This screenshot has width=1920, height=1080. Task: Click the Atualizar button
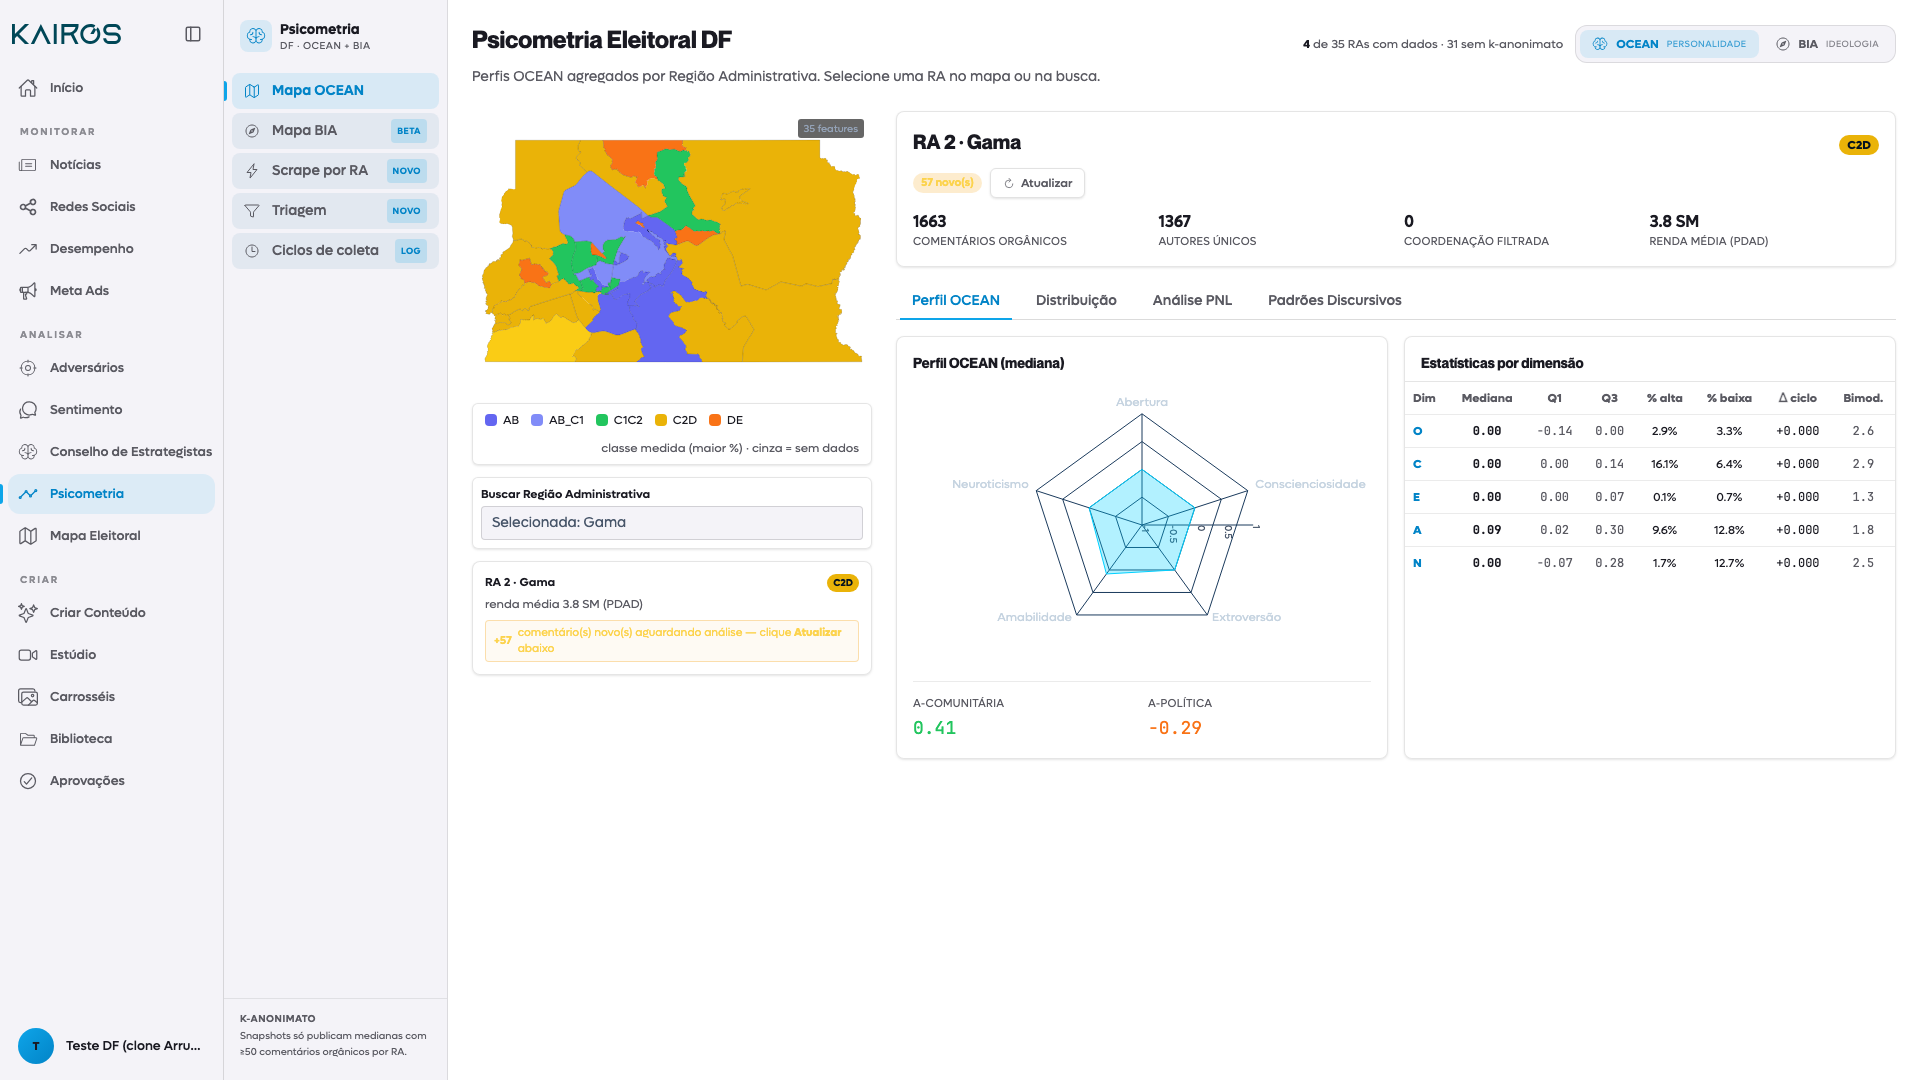(1037, 183)
